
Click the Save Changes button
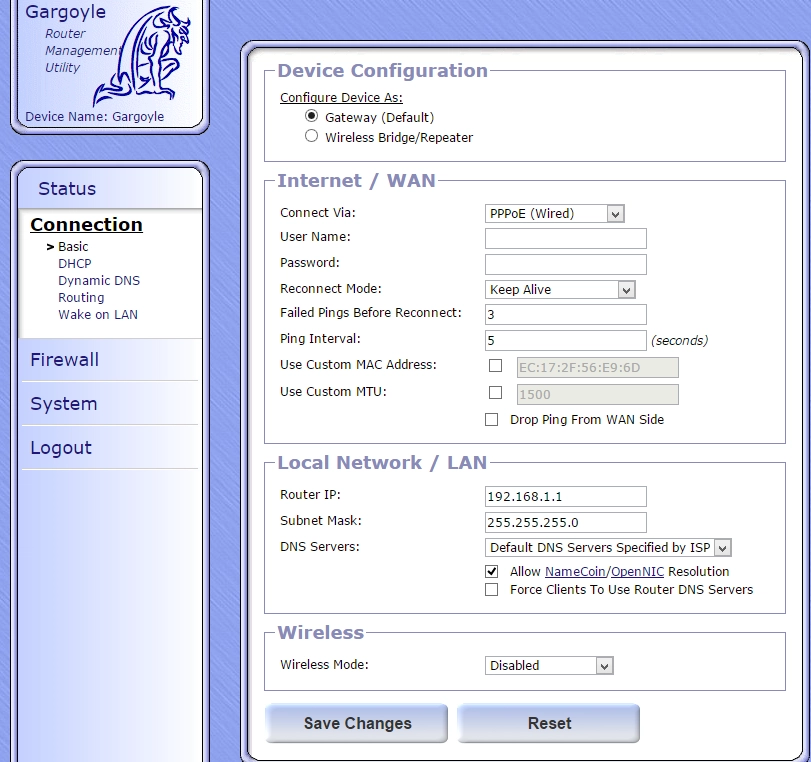click(x=356, y=723)
